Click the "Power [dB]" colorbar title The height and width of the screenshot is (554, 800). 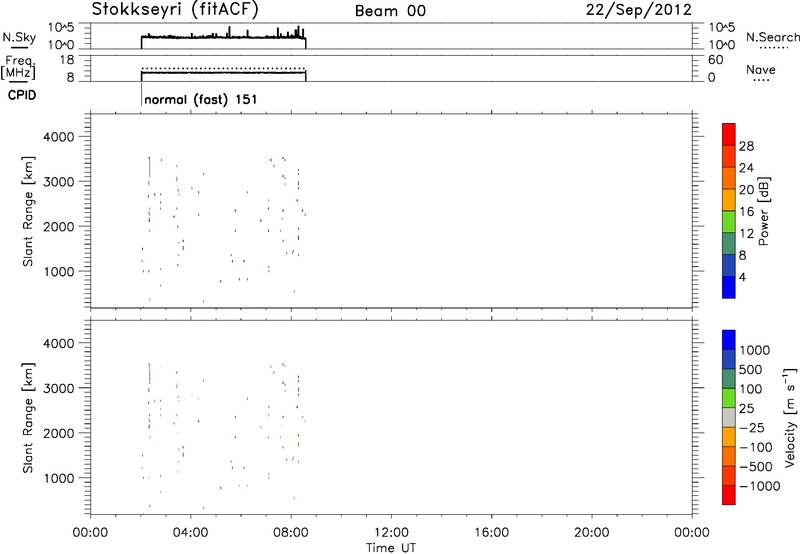tap(764, 211)
